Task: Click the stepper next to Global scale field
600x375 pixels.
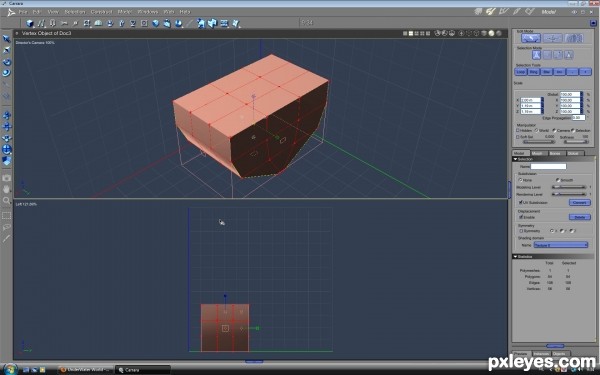Action: 582,94
